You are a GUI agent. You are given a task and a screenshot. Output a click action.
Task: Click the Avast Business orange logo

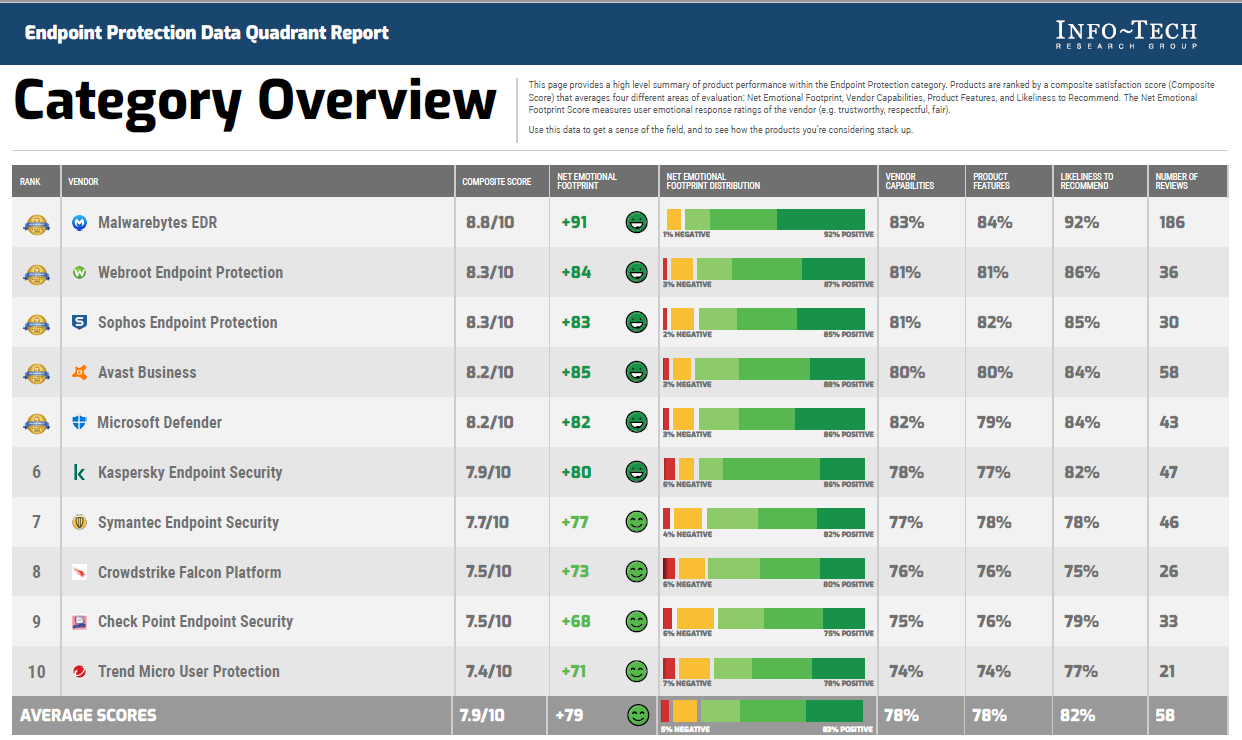tap(80, 372)
